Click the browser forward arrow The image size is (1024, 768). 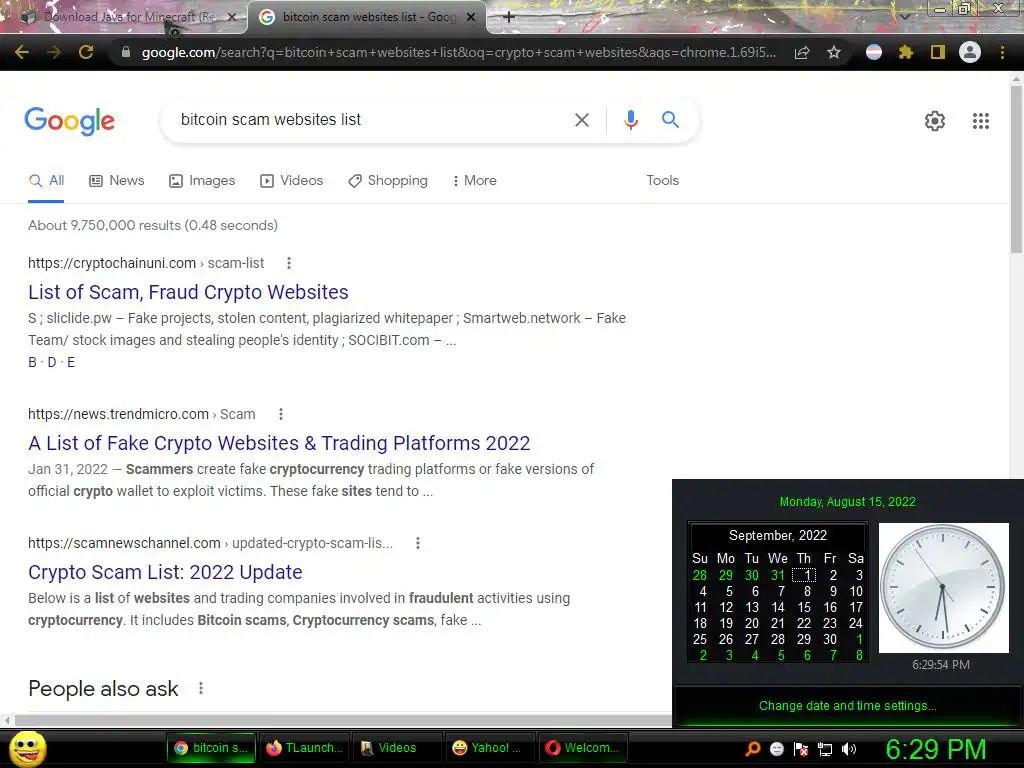pos(54,52)
